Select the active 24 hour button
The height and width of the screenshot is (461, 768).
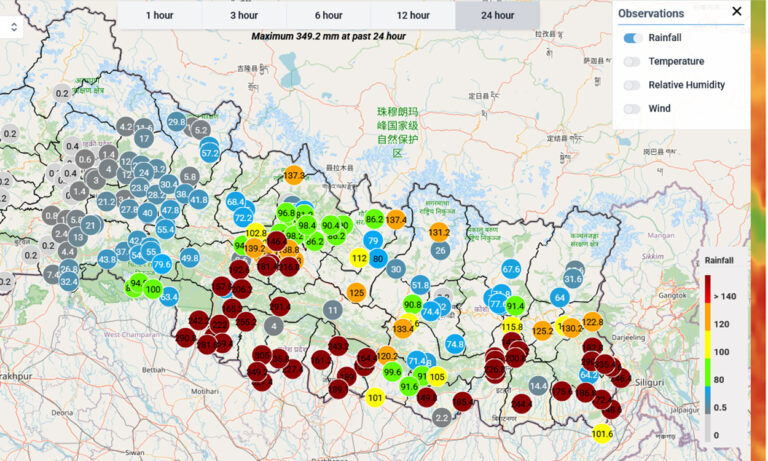tap(497, 15)
